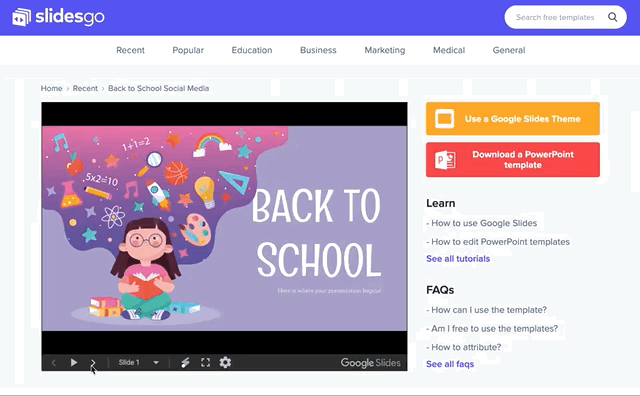
Task: Open the Recent category
Action: pos(130,50)
